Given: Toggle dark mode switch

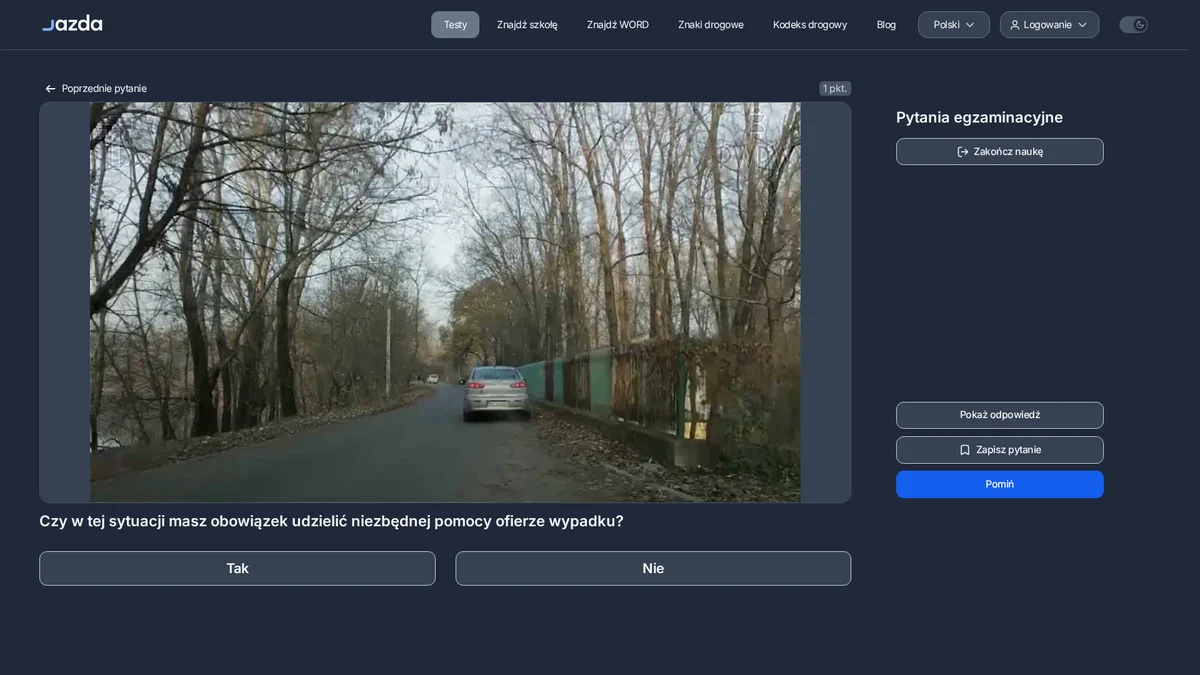Looking at the screenshot, I should coord(1133,25).
